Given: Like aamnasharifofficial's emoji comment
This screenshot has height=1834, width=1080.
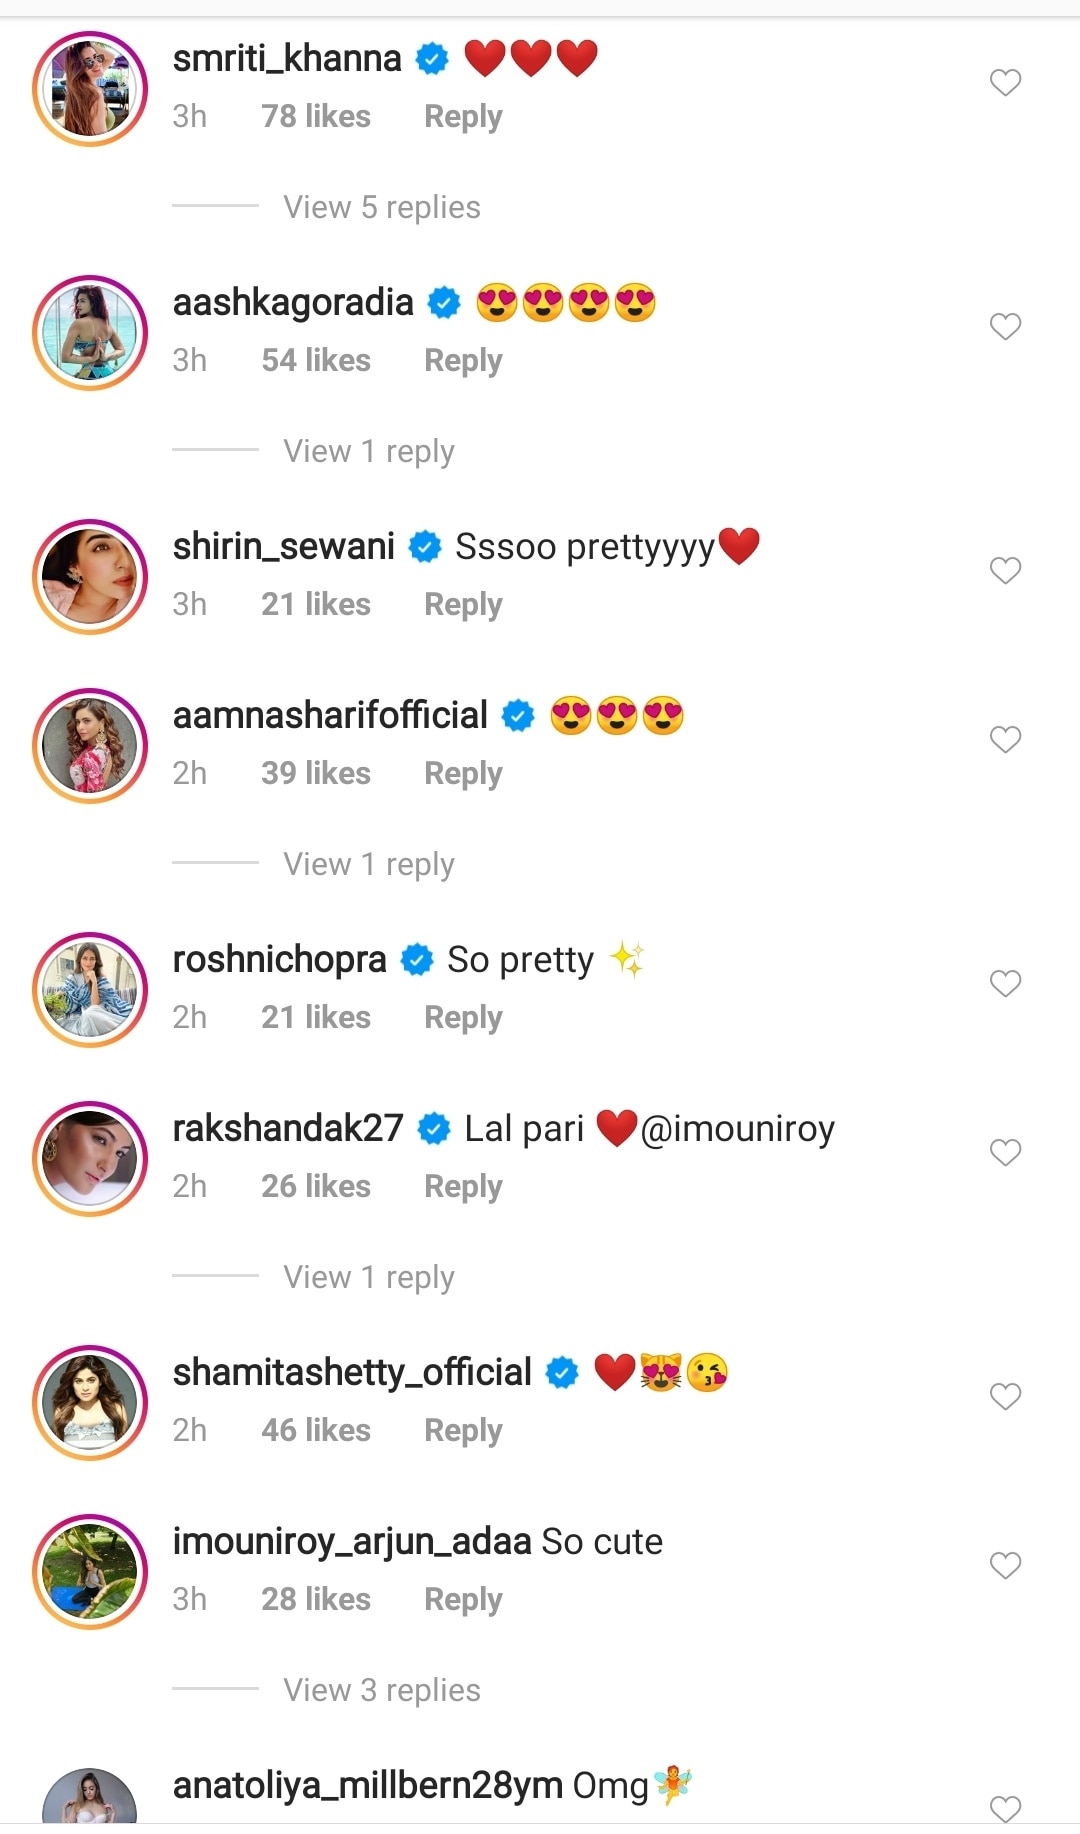Looking at the screenshot, I should pos(1005,739).
